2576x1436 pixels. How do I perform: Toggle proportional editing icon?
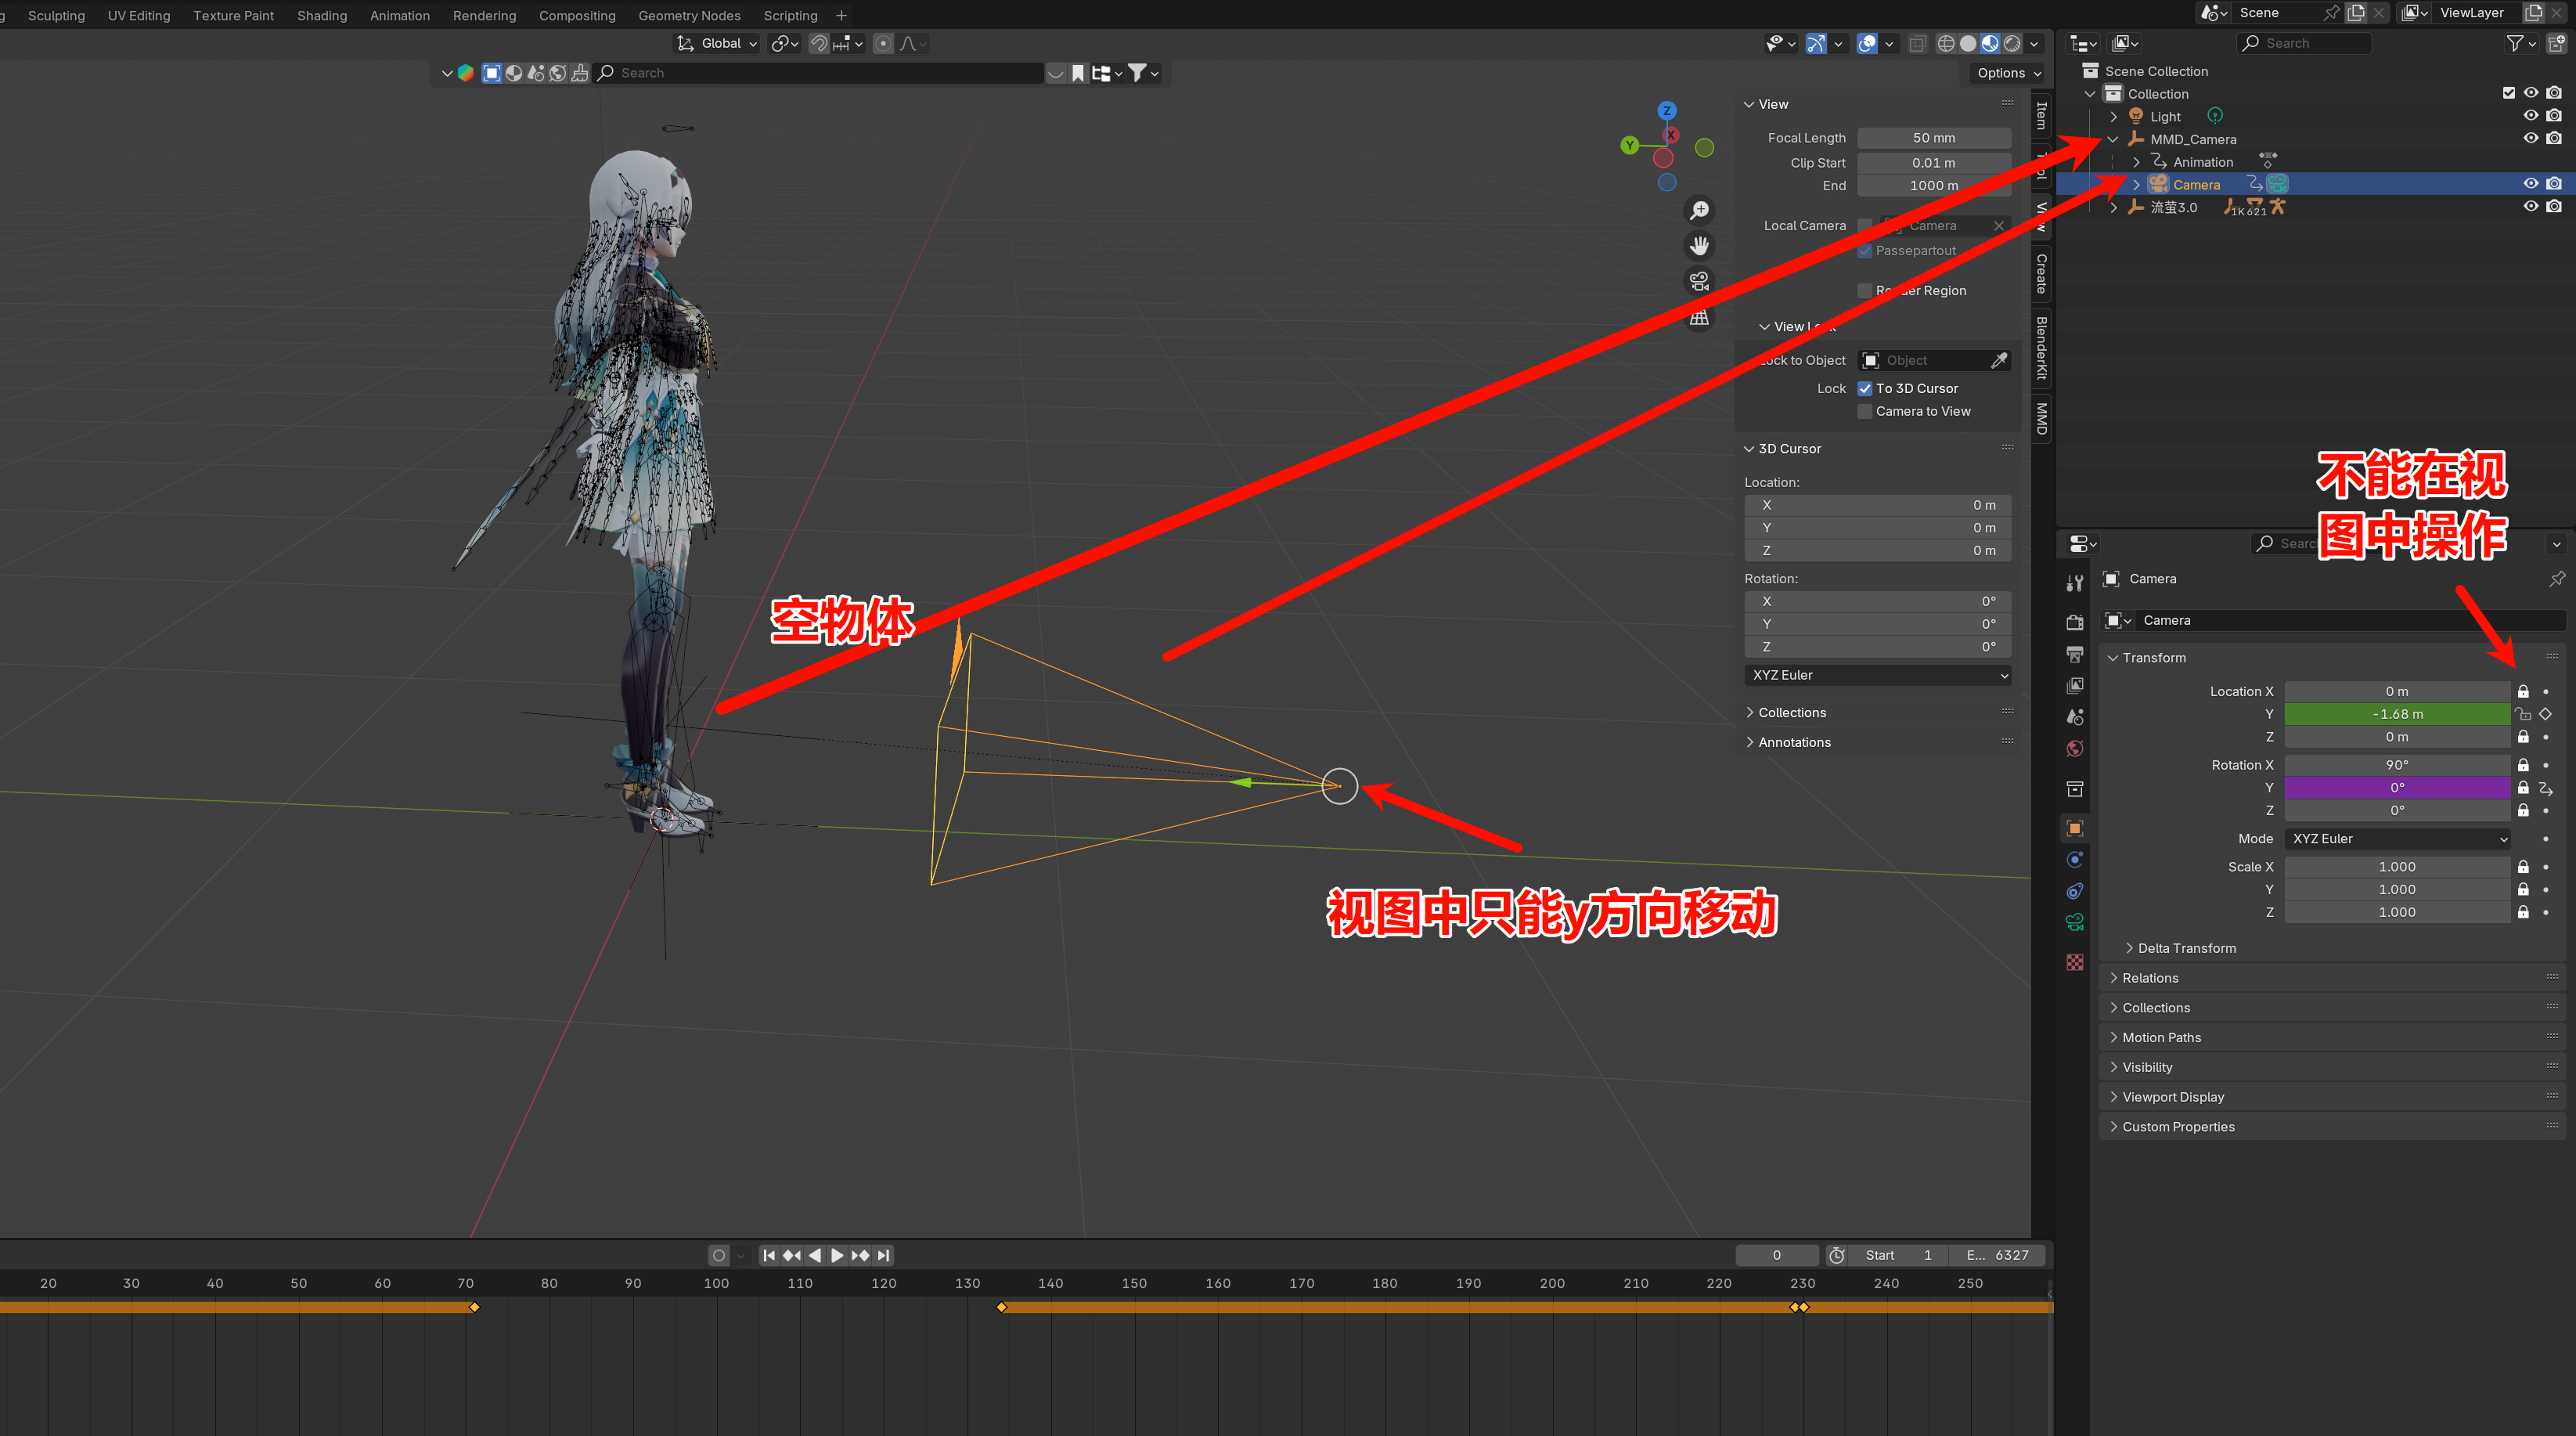883,43
